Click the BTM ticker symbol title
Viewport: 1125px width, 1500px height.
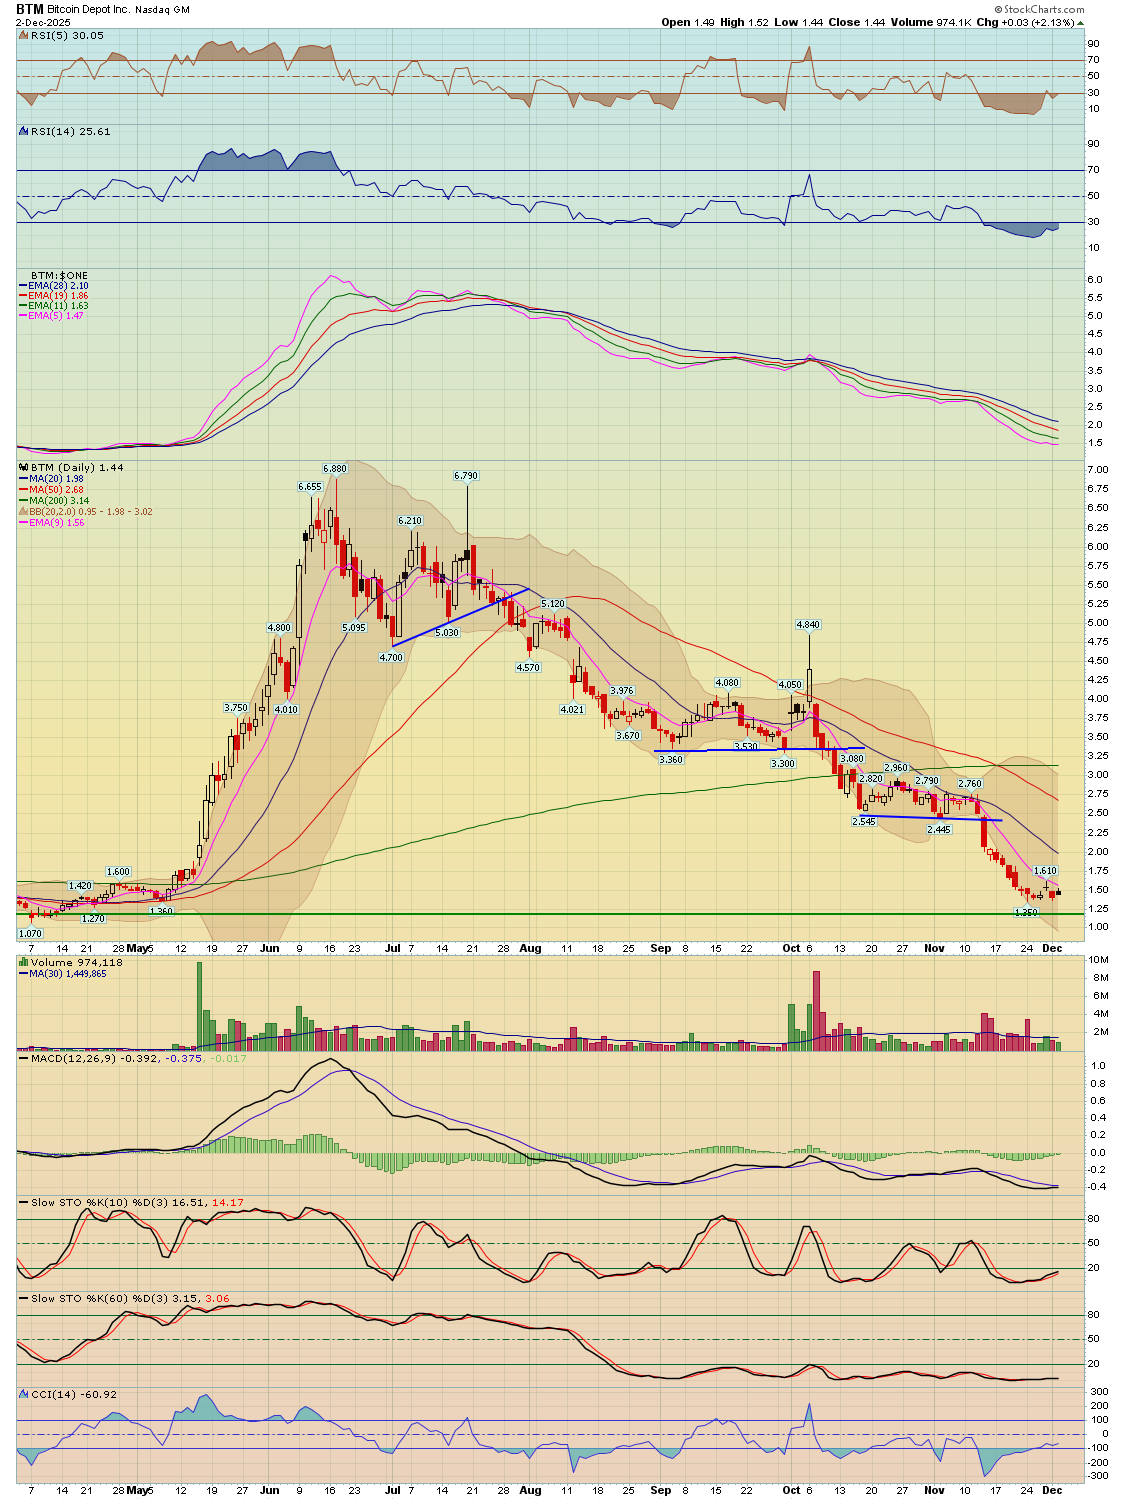tap(29, 9)
